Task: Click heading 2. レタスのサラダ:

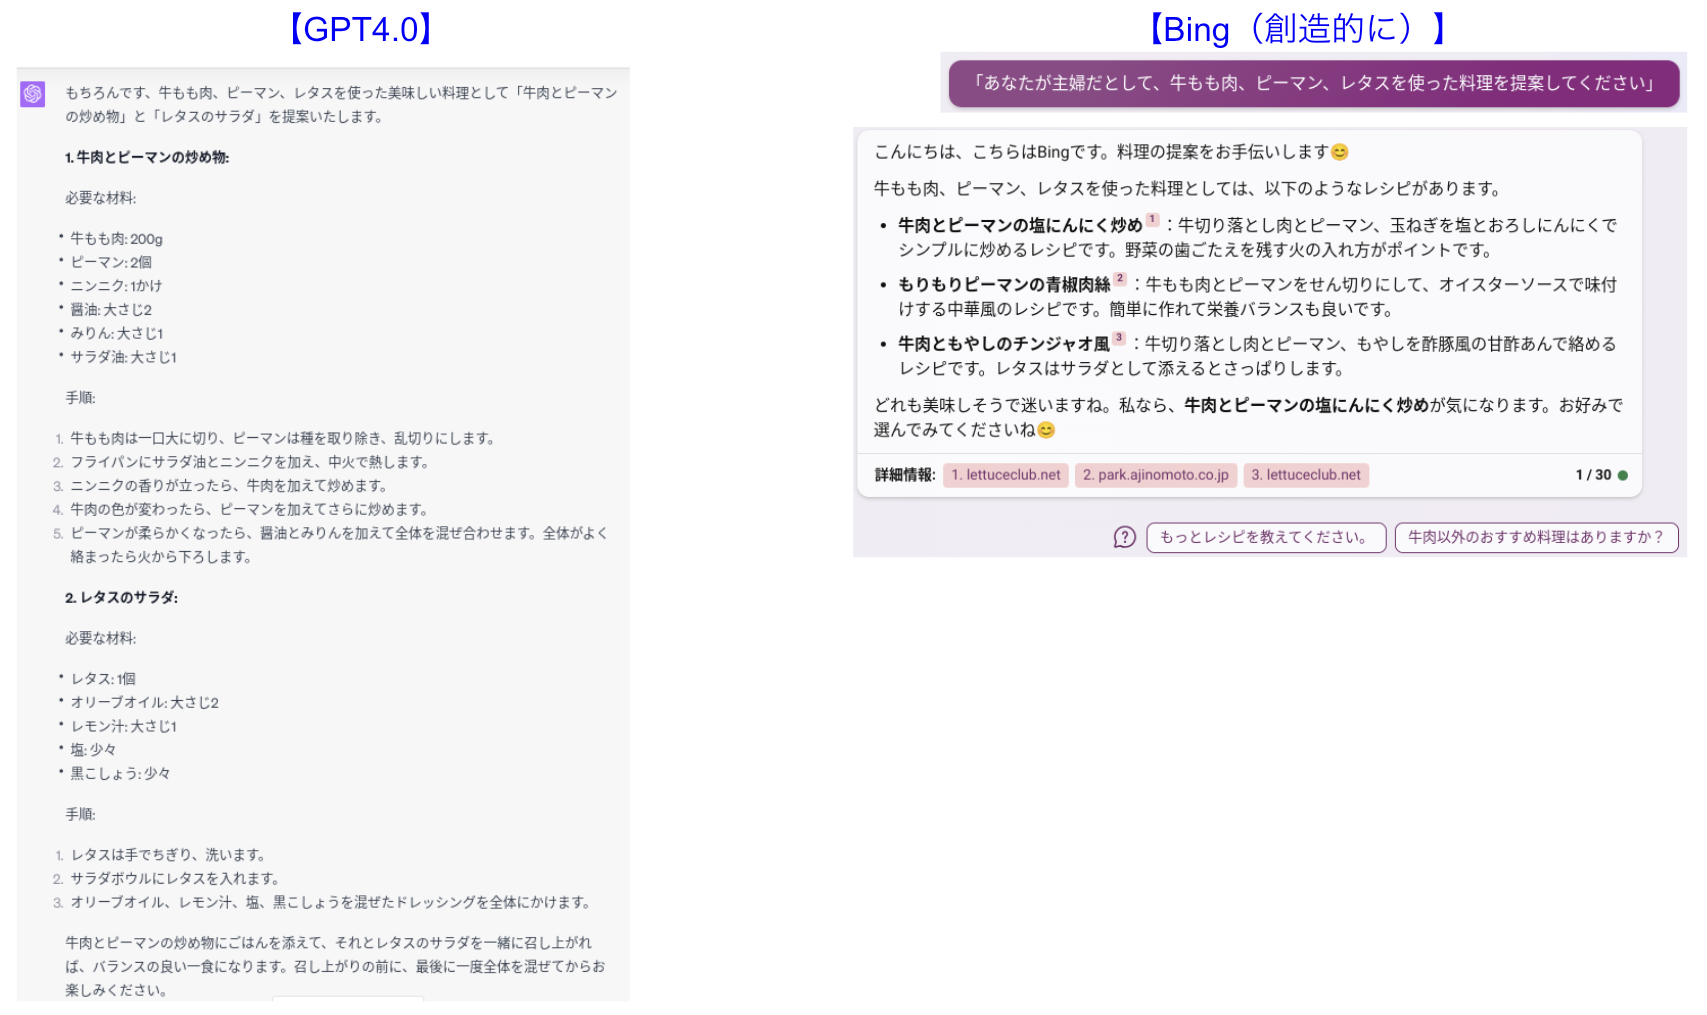Action: click(122, 597)
